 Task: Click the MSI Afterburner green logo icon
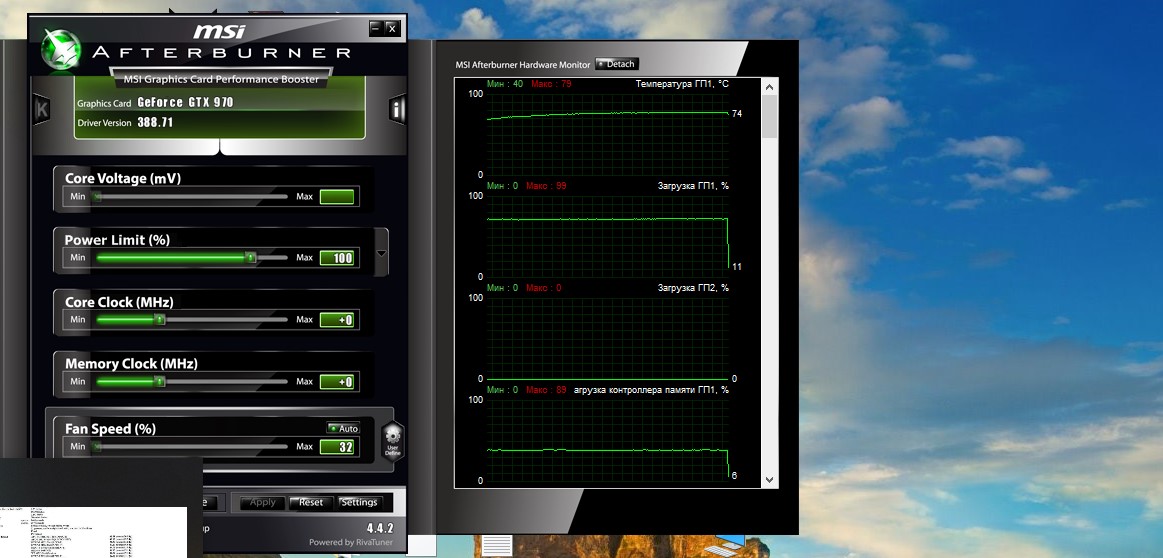click(61, 50)
